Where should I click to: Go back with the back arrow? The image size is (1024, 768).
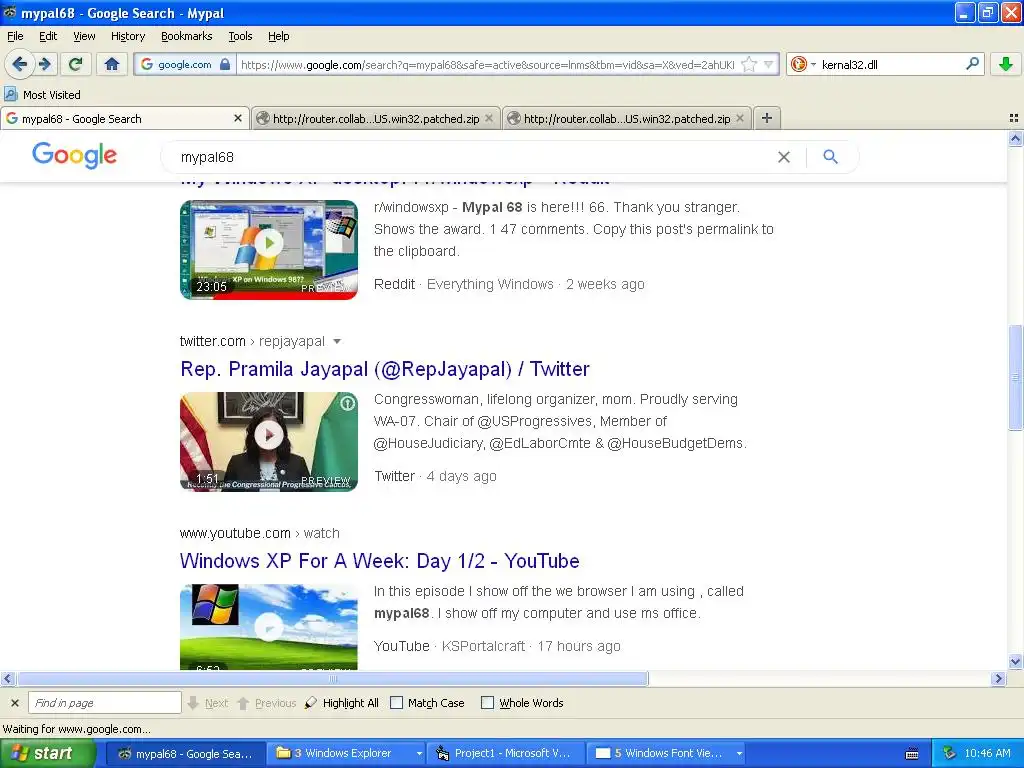point(20,64)
